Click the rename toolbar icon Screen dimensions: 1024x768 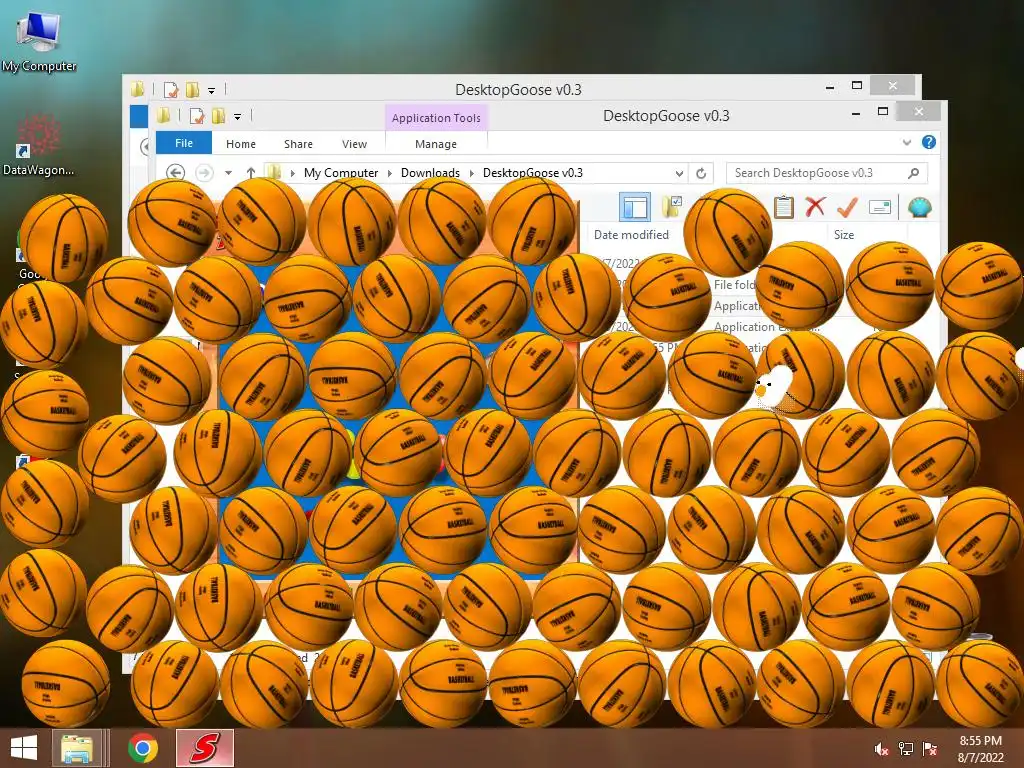point(880,208)
